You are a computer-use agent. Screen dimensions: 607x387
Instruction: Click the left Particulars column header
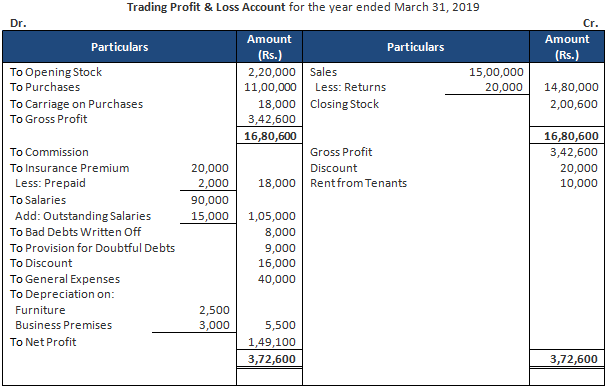point(120,47)
